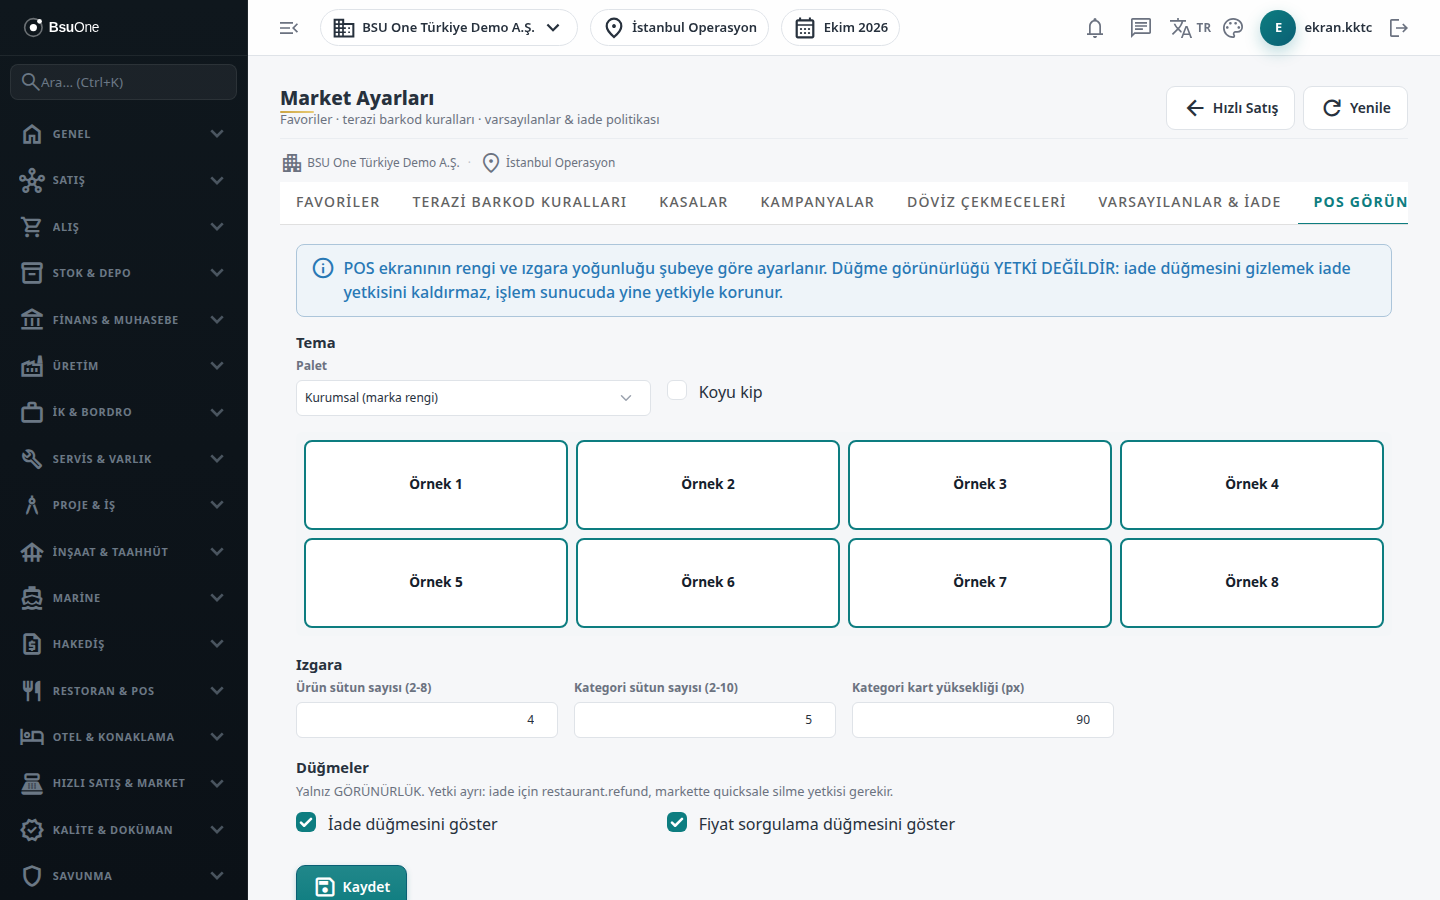Expand the Finans & Muhasebe menu
Viewport: 1440px width, 900px height.
point(124,320)
